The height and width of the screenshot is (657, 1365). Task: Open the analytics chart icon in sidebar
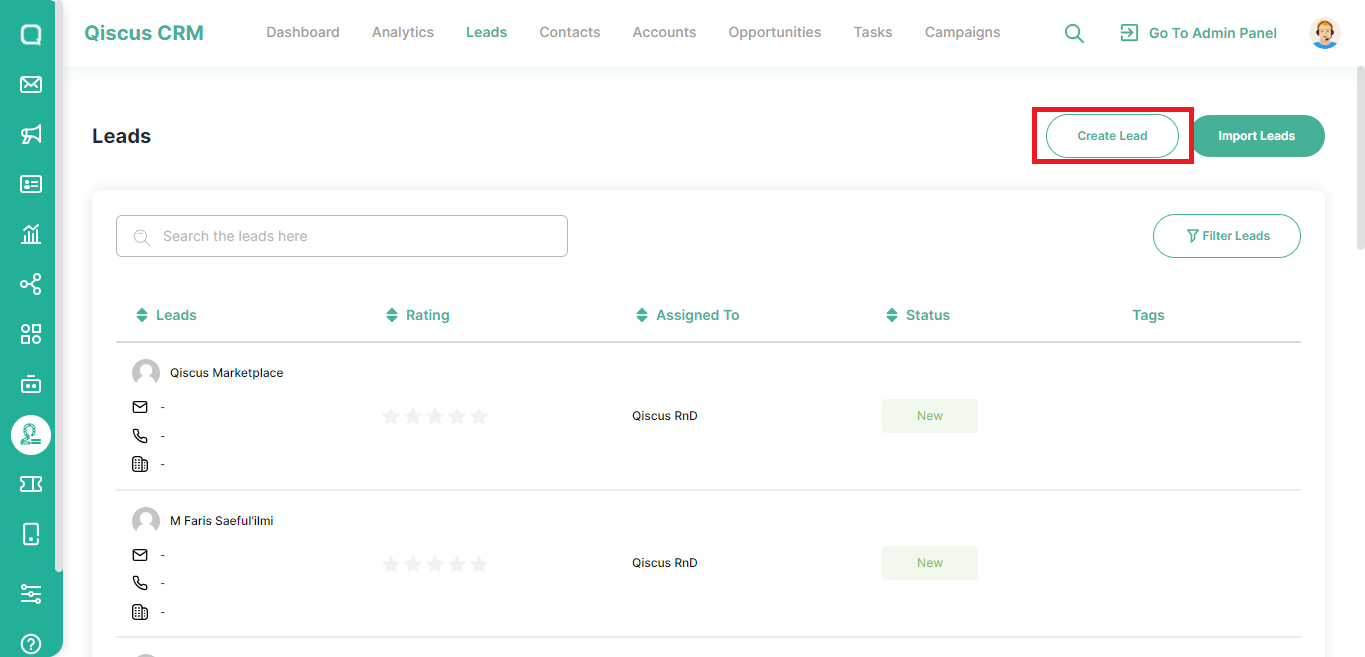click(31, 234)
